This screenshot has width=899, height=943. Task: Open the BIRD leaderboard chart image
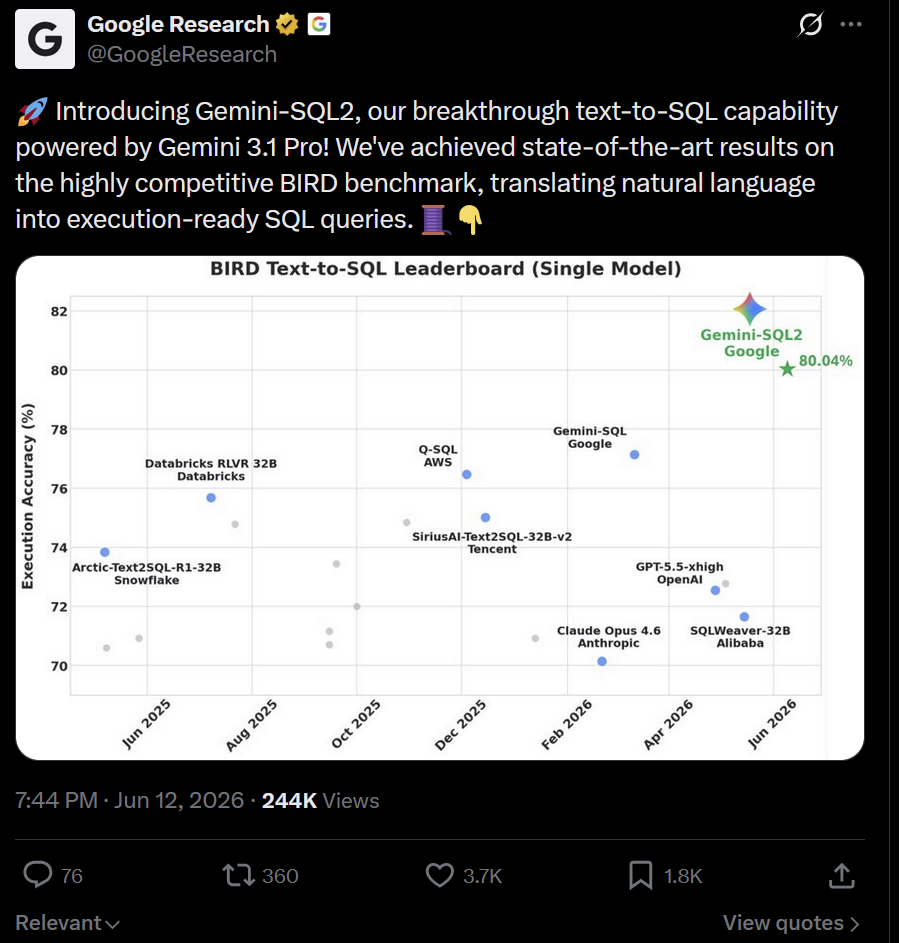coord(440,508)
